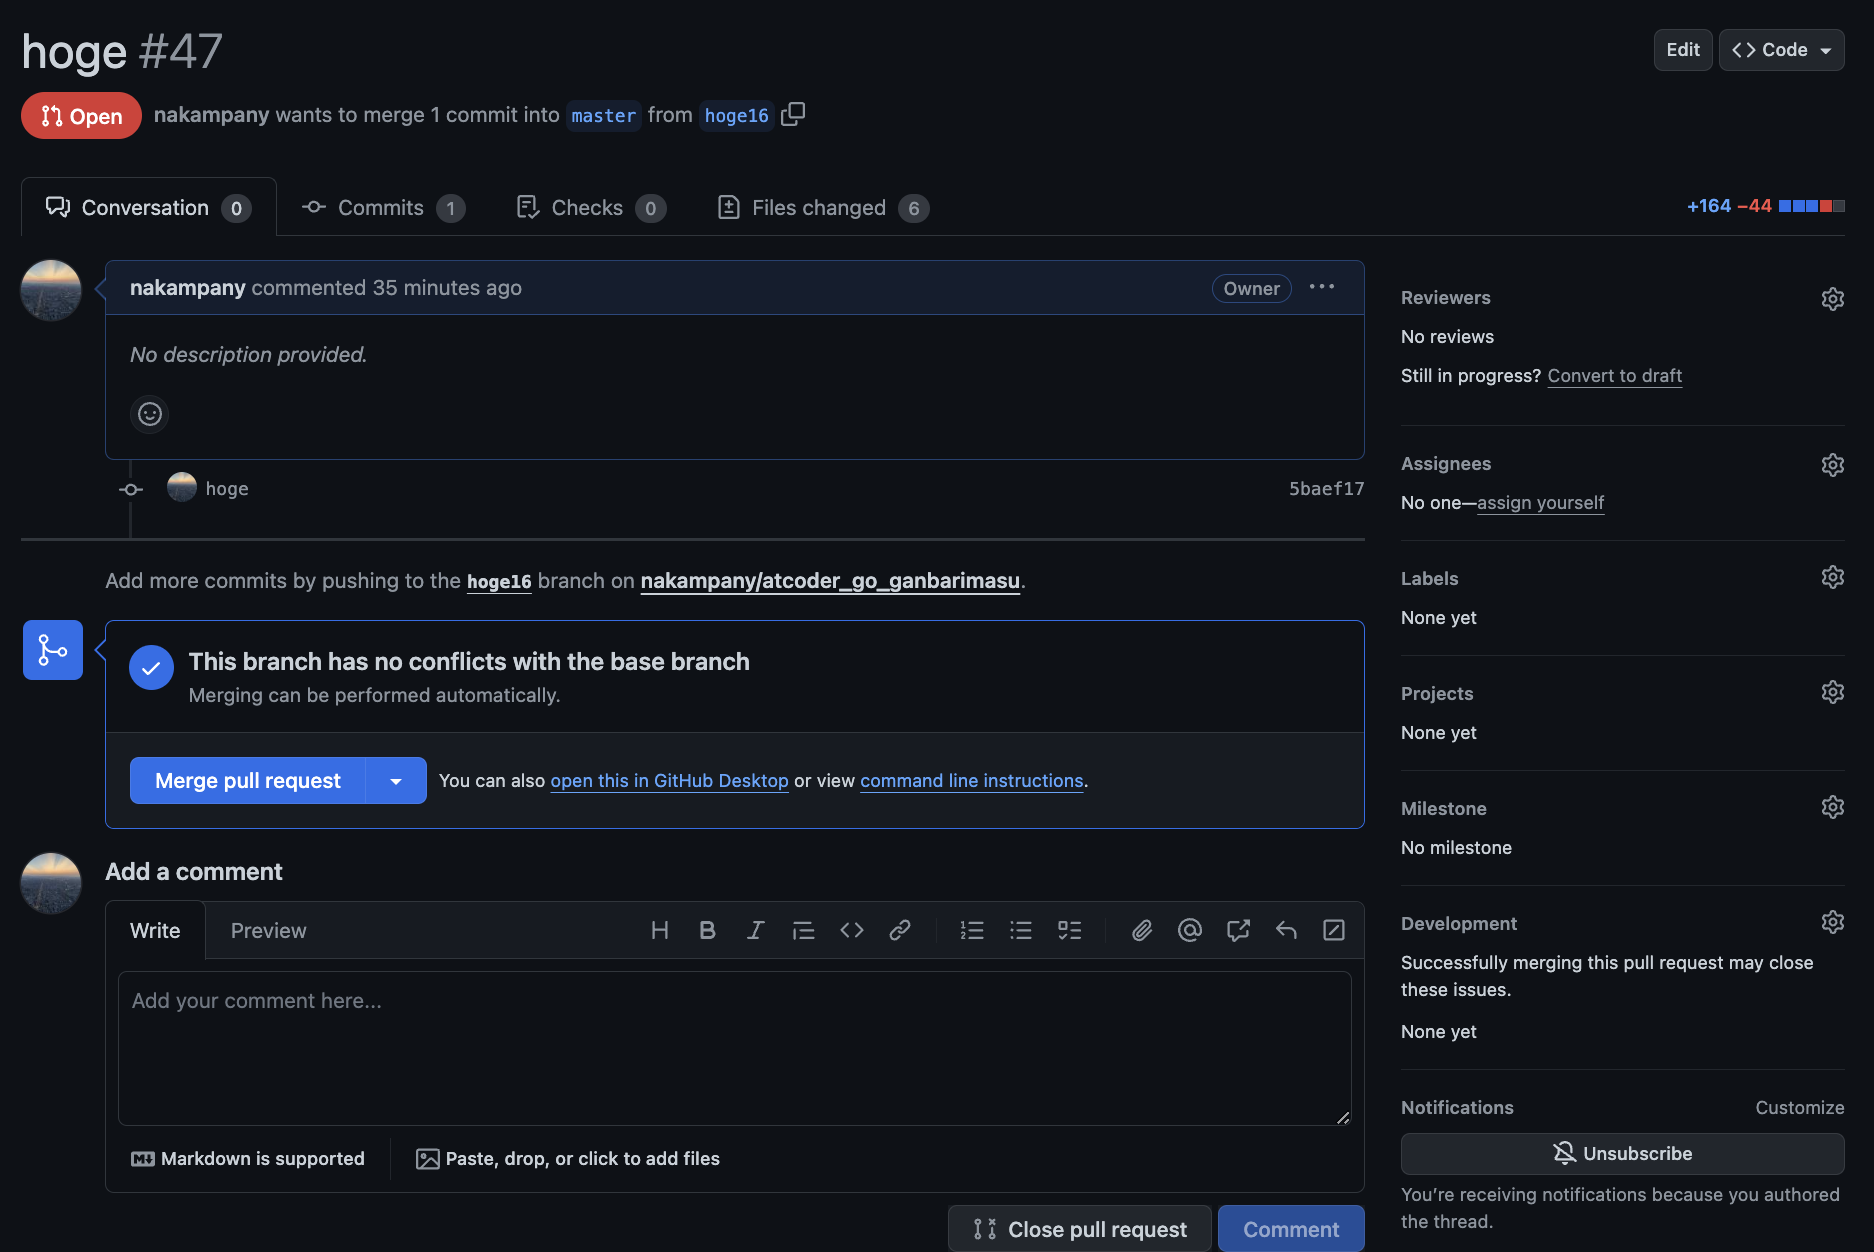This screenshot has width=1874, height=1252.
Task: Click the hoge16 head branch label
Action: [x=737, y=116]
